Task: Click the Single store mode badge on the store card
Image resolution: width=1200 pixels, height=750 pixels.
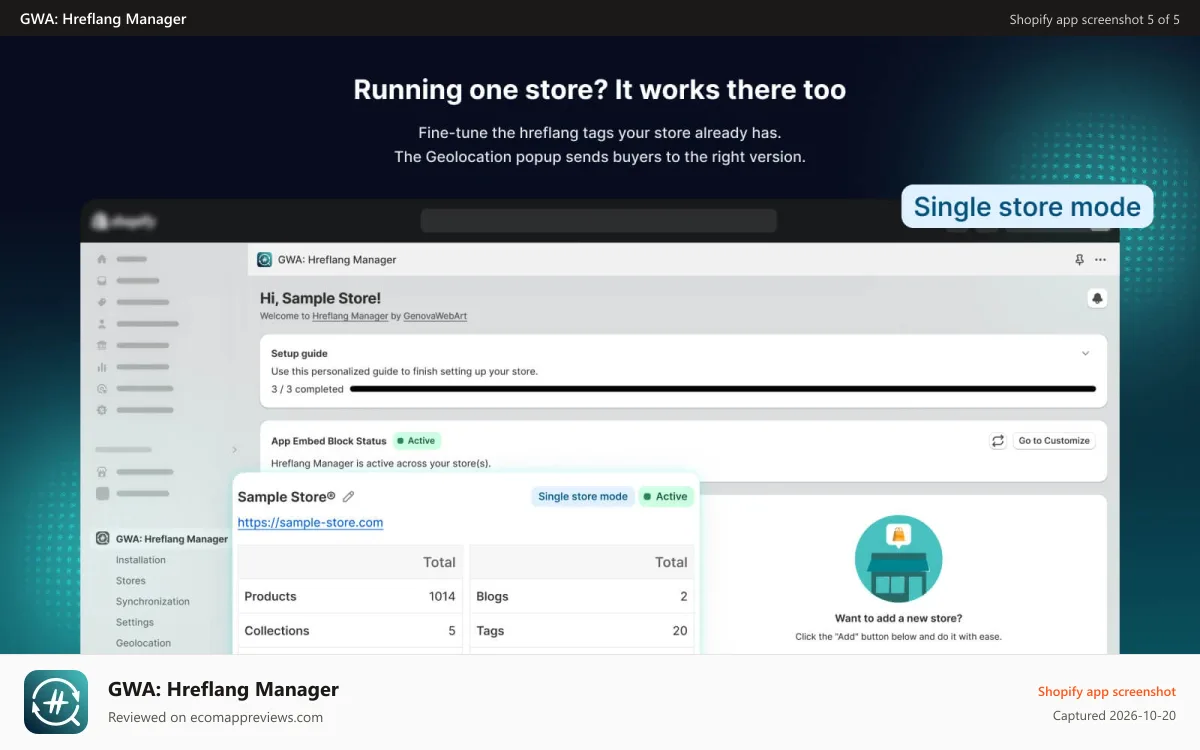Action: (x=583, y=497)
